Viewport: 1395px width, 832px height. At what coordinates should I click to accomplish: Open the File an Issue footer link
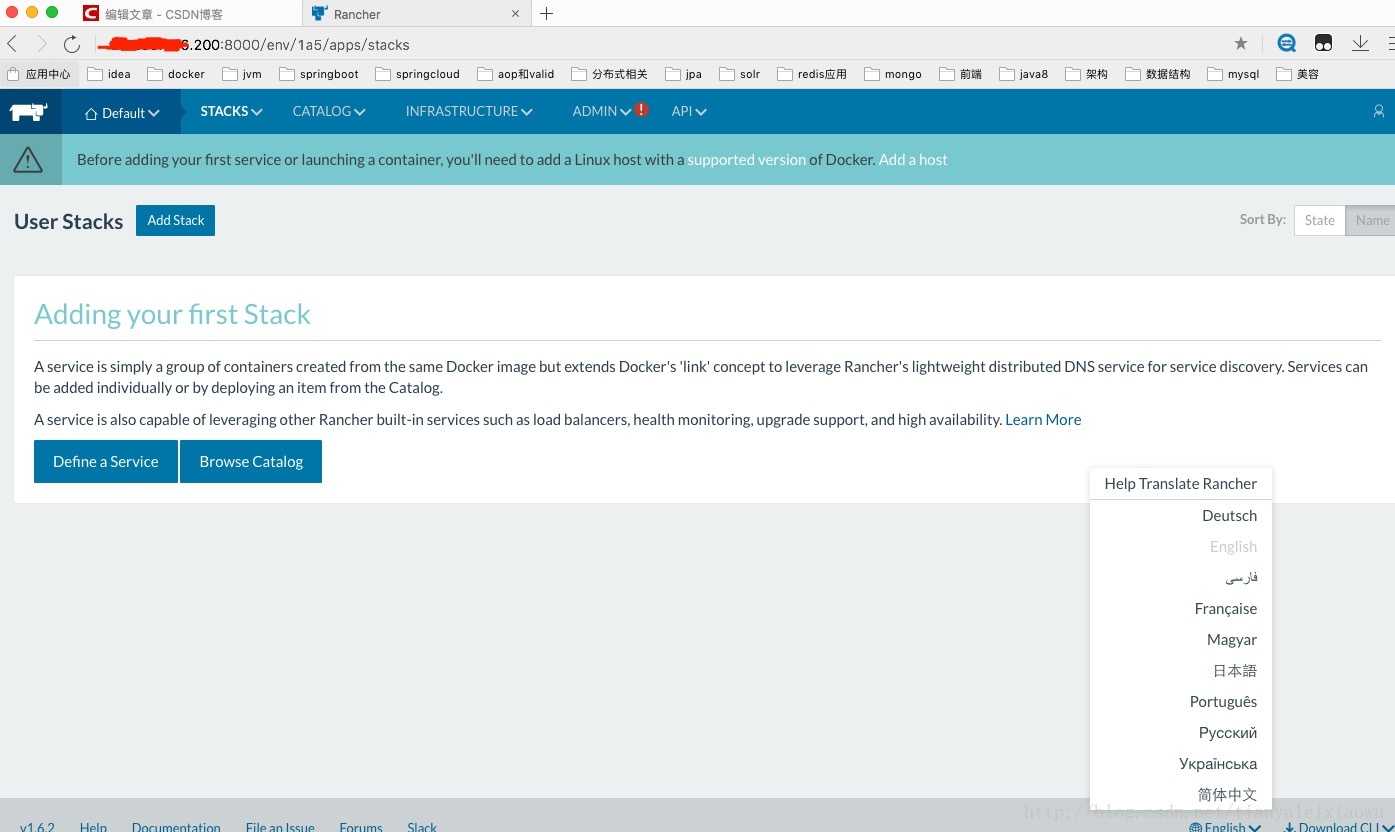280,827
